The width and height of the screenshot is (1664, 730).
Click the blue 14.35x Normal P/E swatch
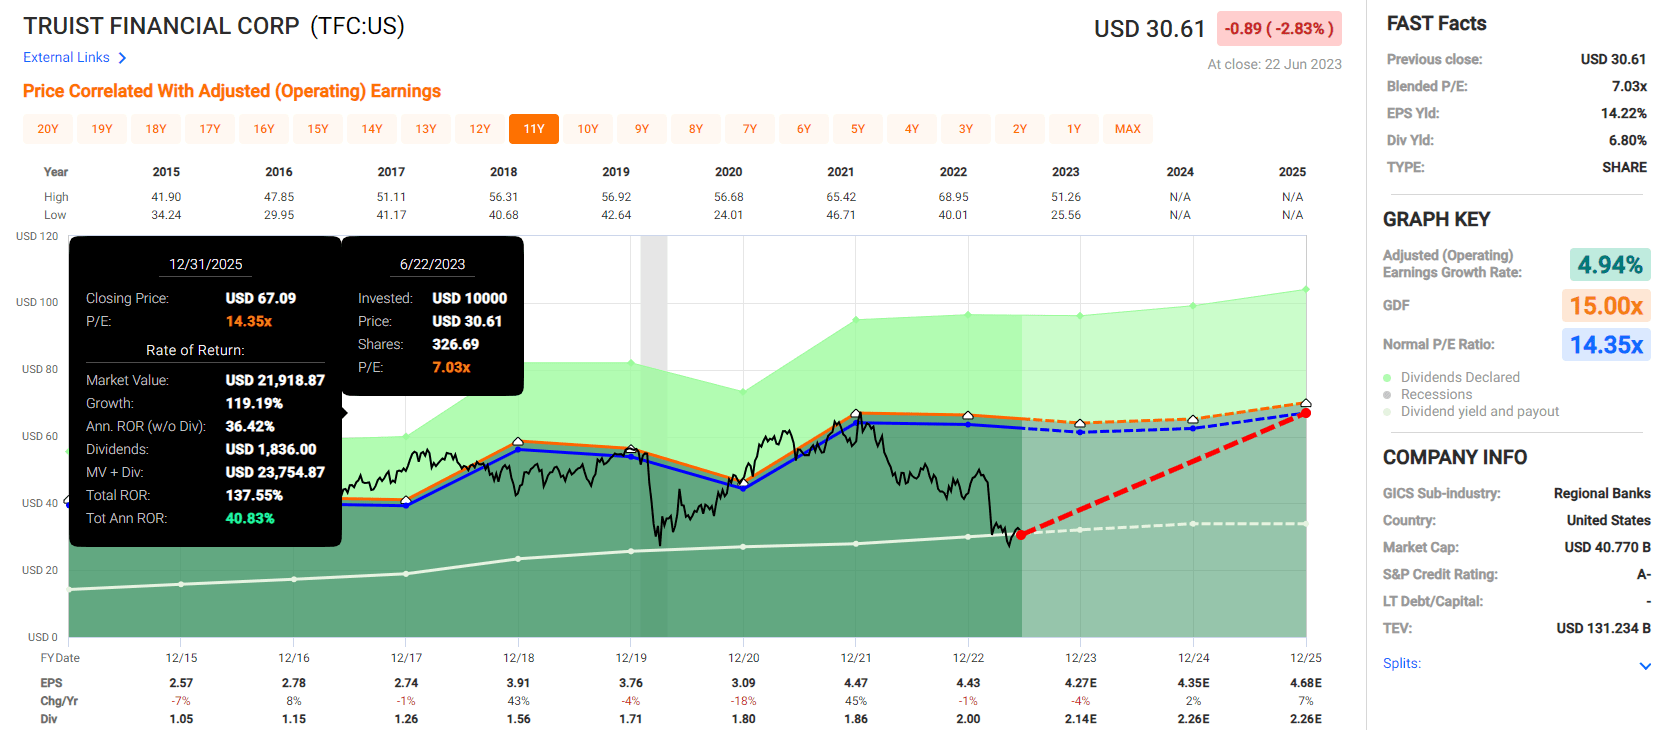(x=1606, y=345)
